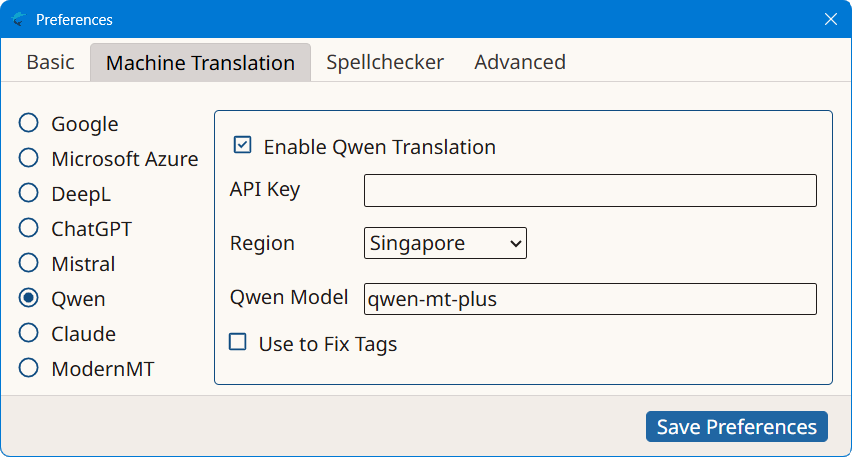Viewport: 852px width, 457px height.
Task: Switch to the Basic tab
Action: coord(50,62)
